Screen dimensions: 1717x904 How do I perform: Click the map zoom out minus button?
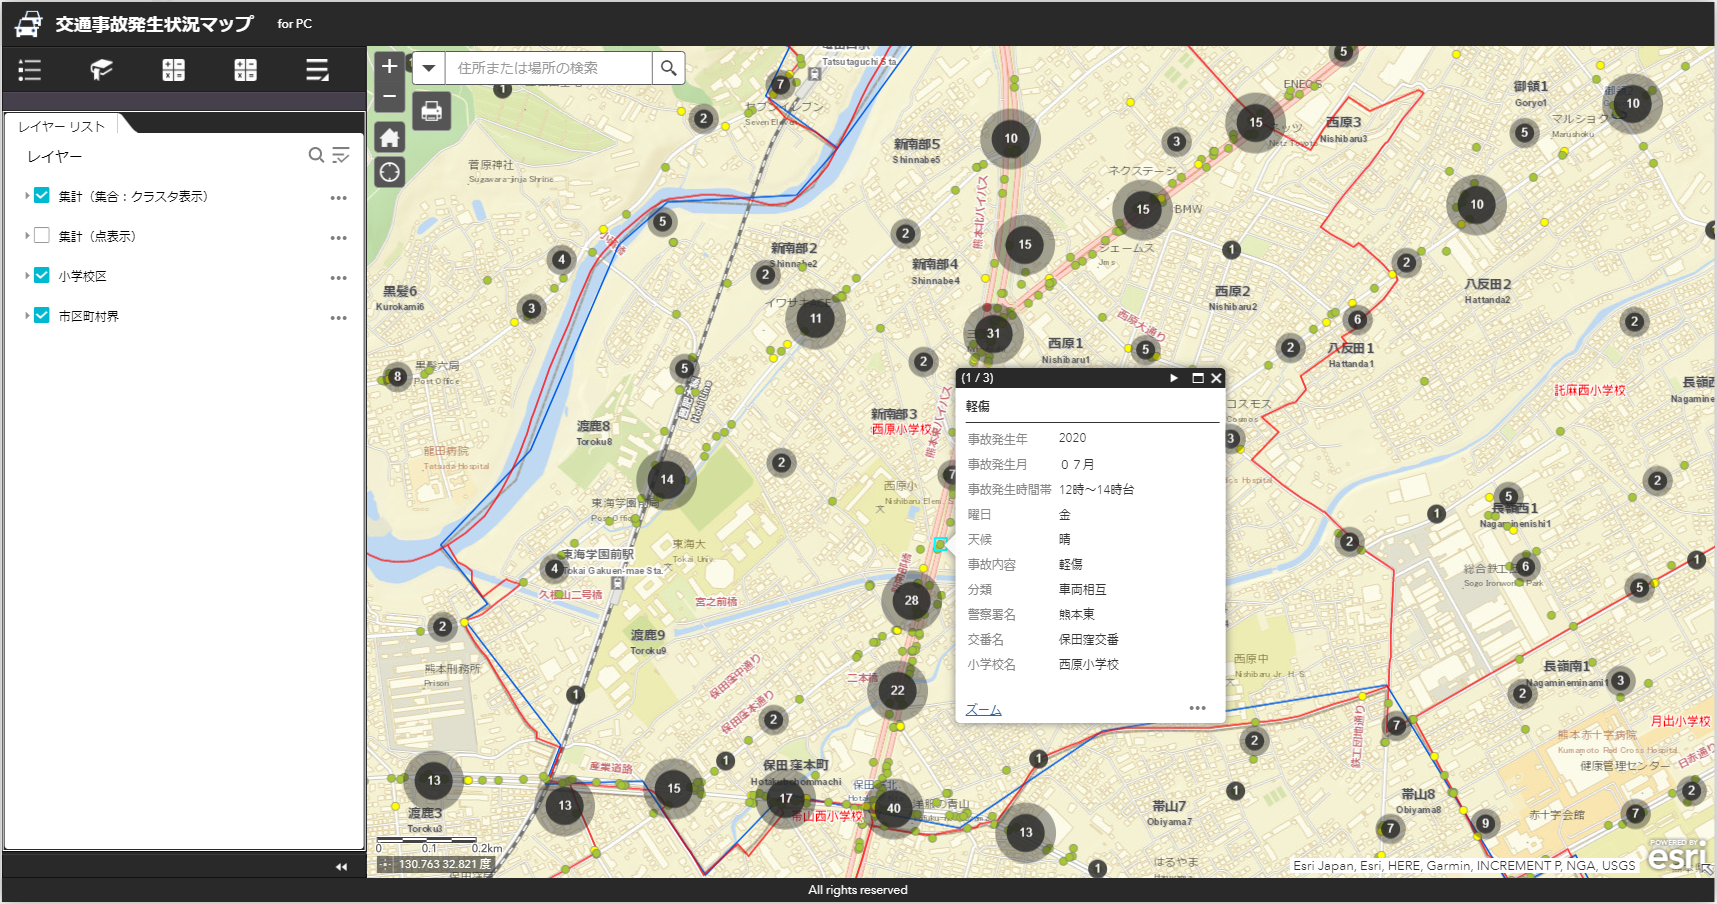389,97
